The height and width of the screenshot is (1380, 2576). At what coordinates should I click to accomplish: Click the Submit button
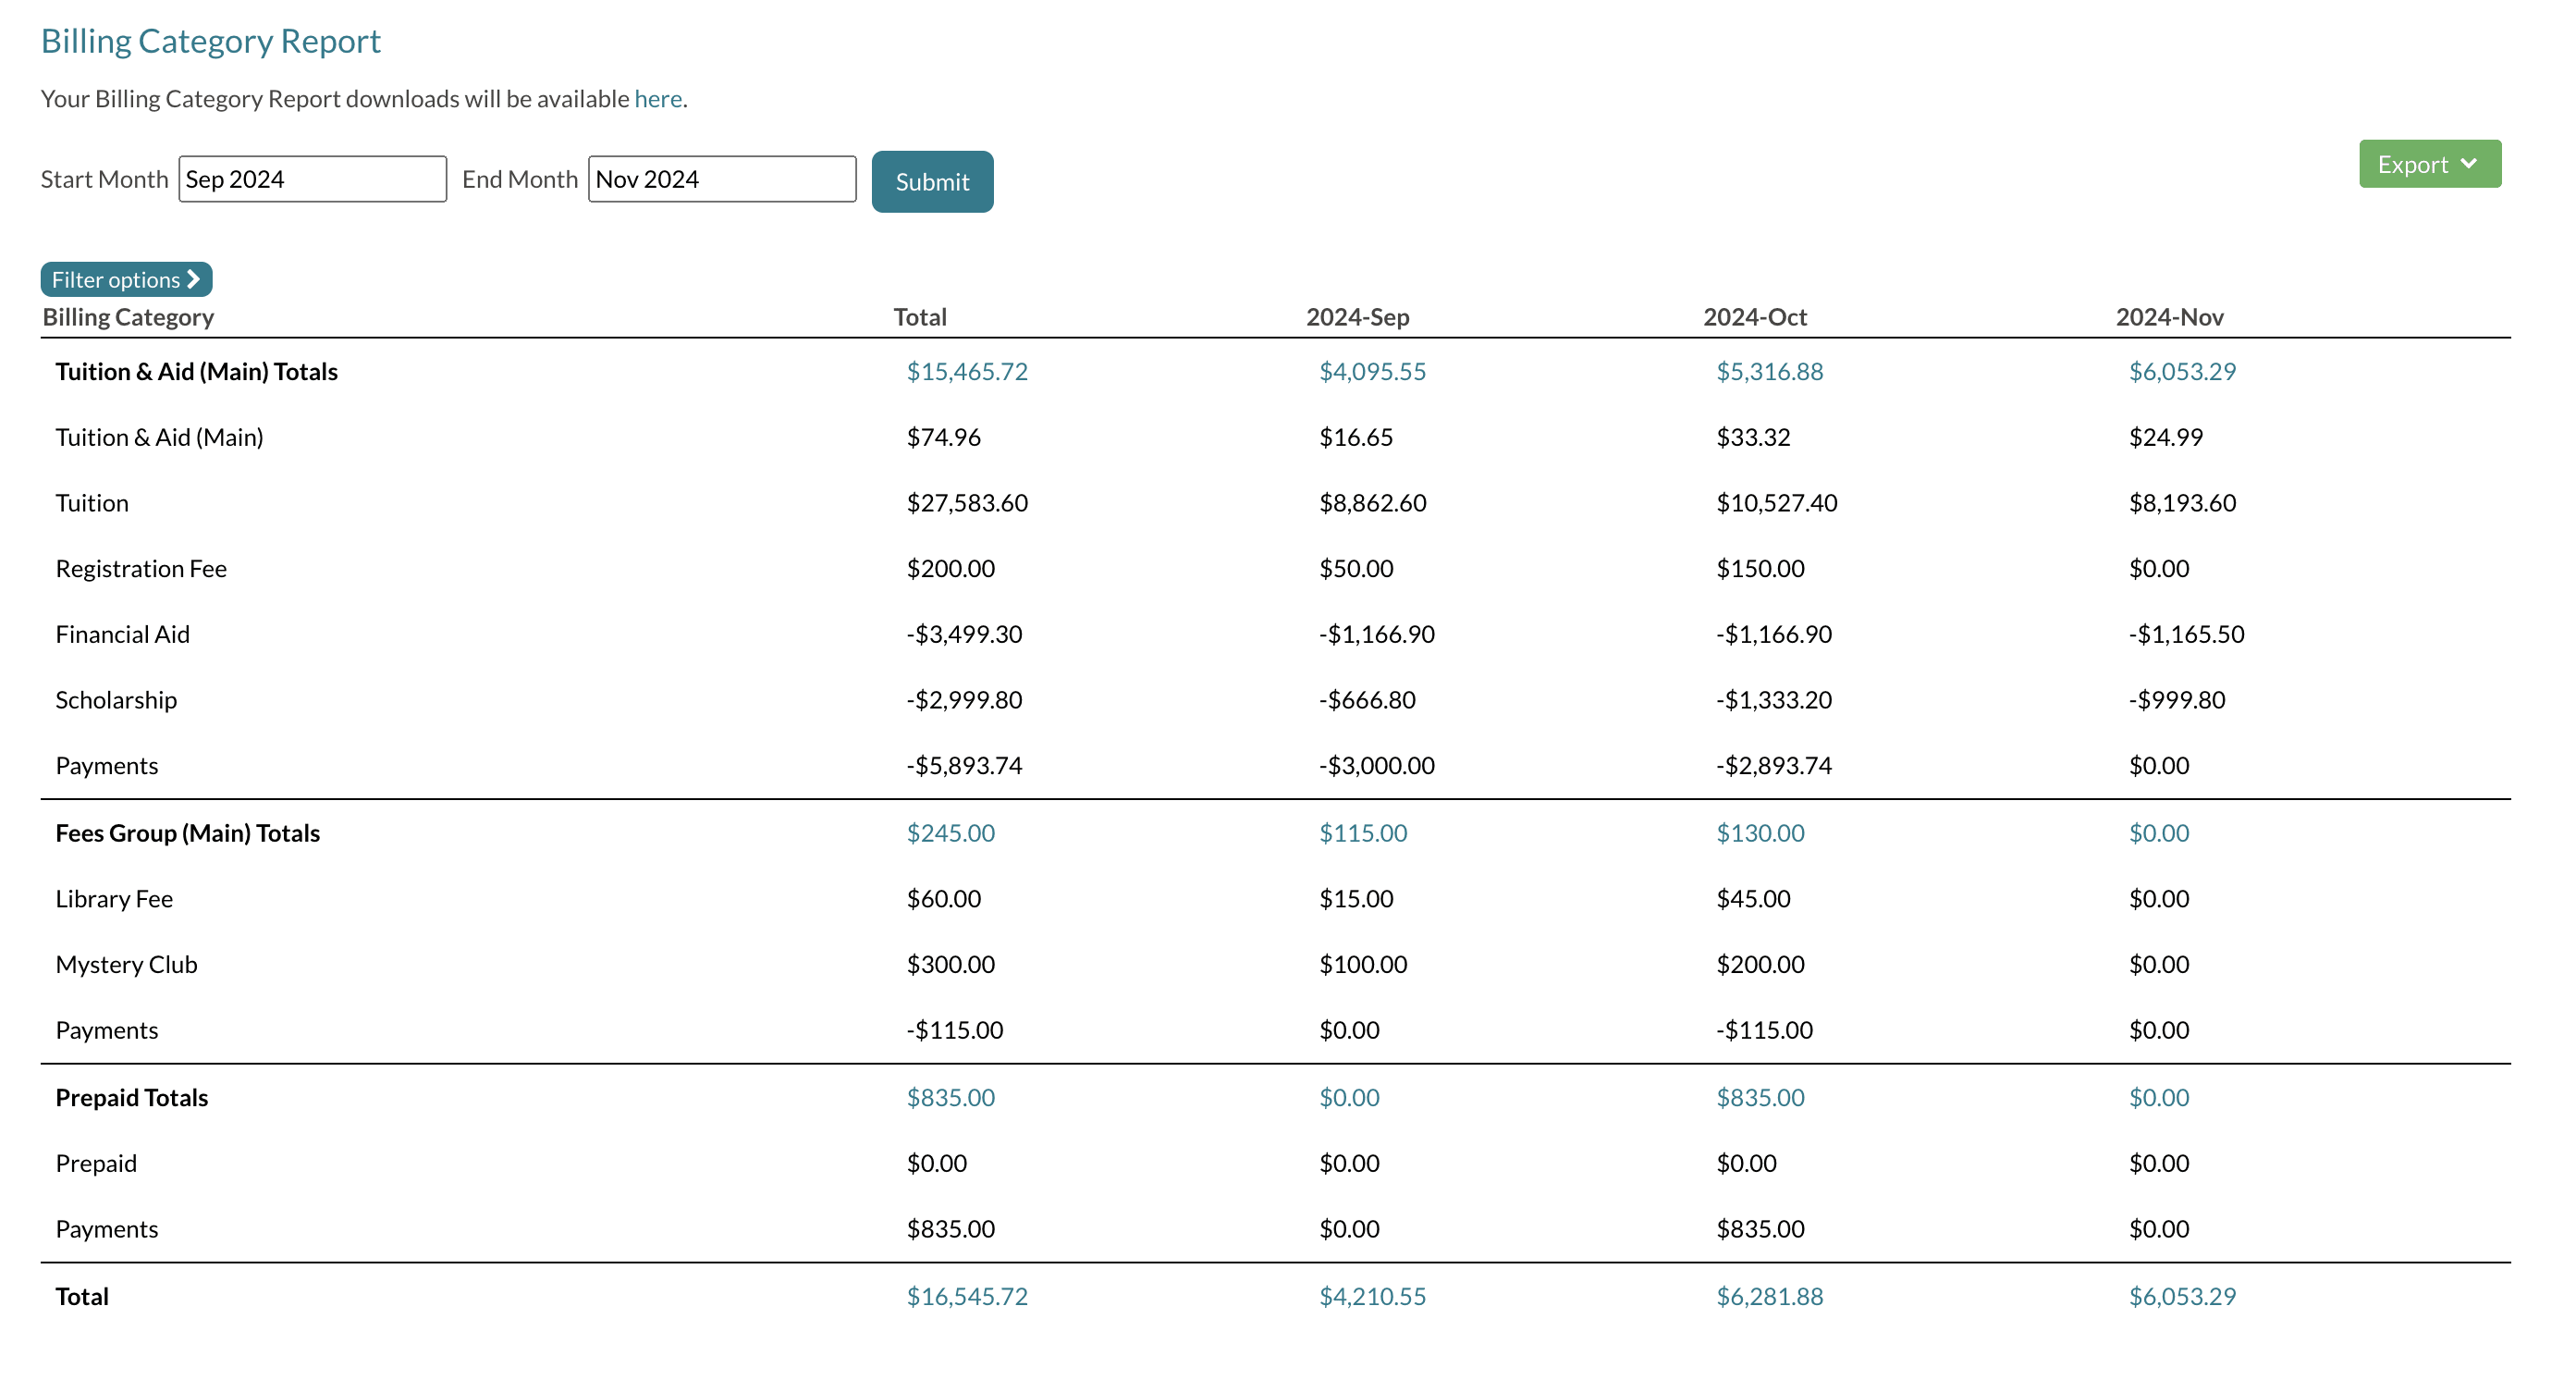932,182
